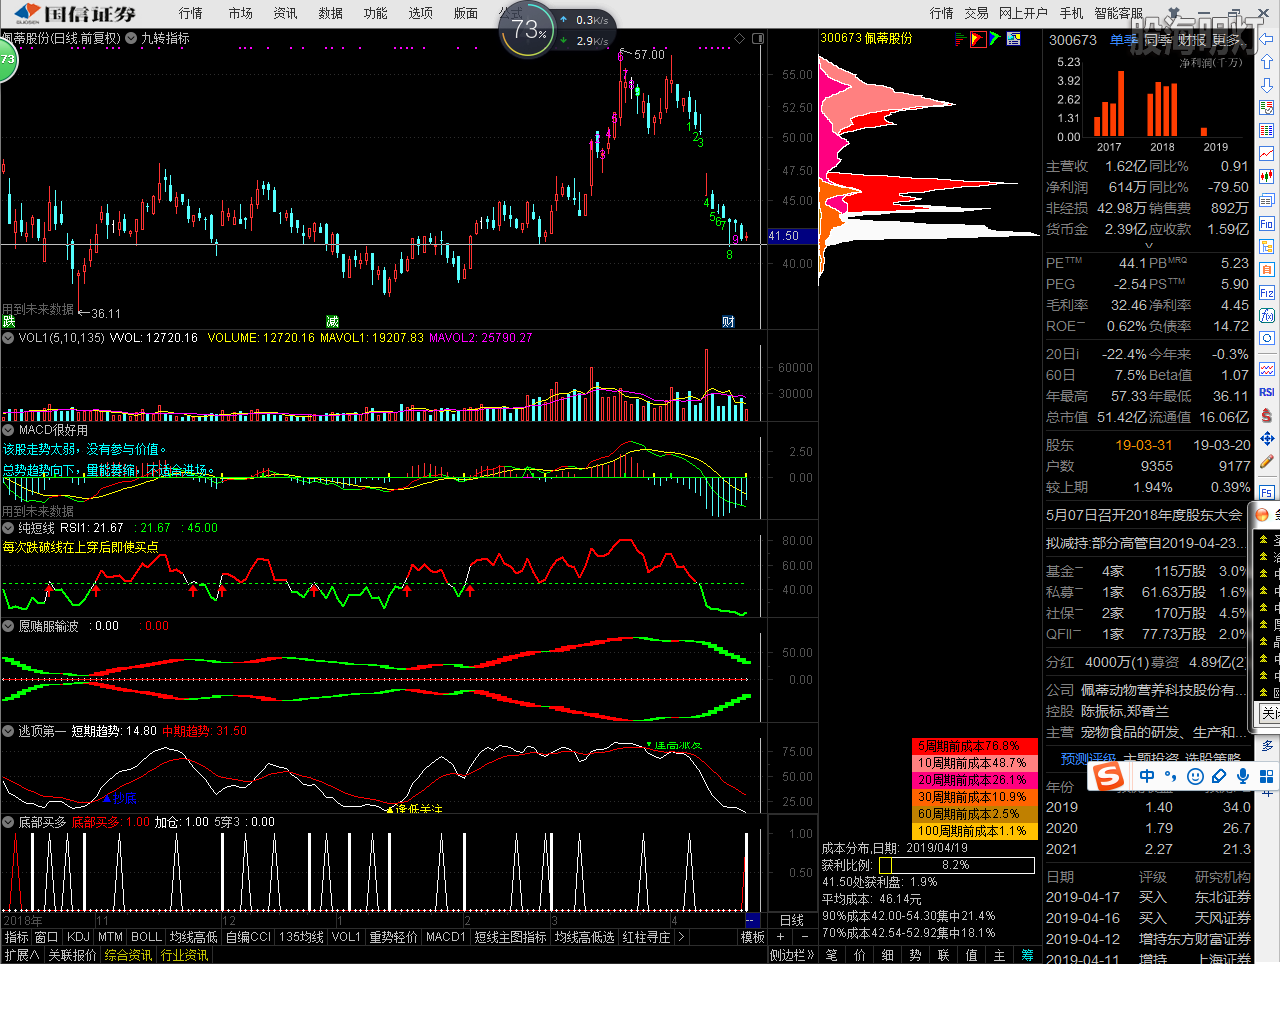Viewport: 1280px width, 1024px height.
Task: Toggle the 值 value view button
Action: click(972, 955)
